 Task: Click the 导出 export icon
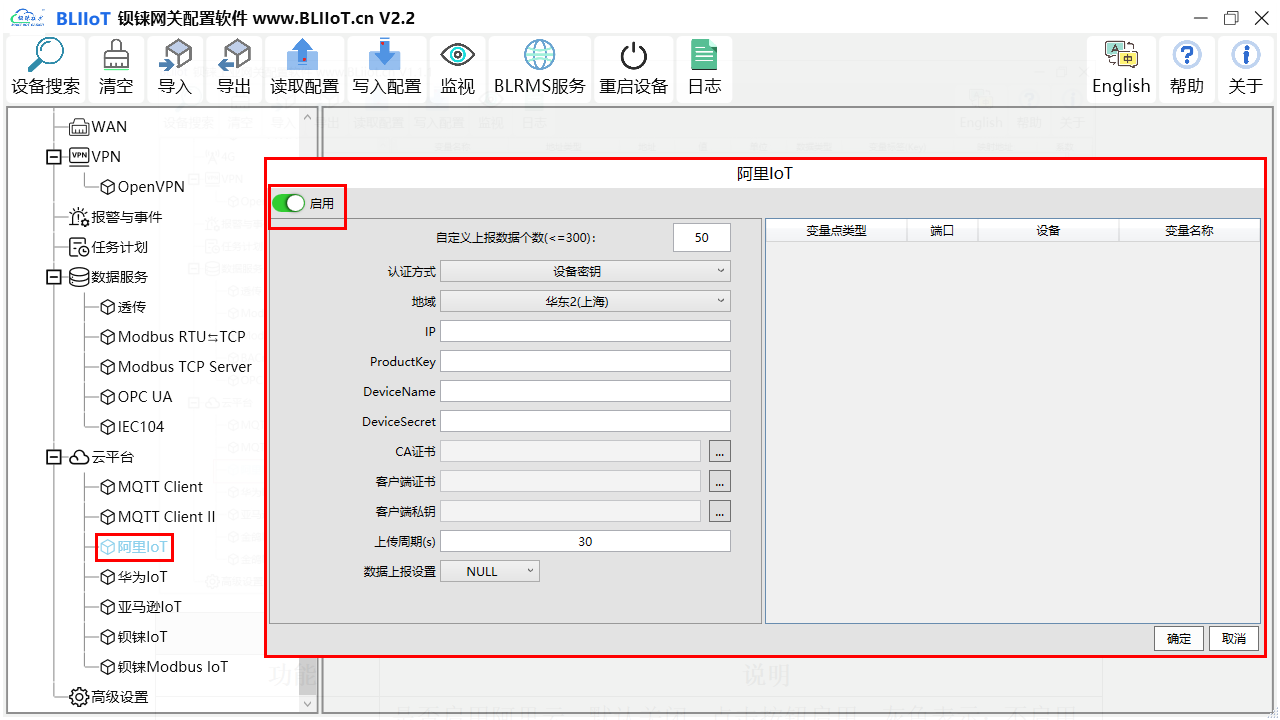(x=234, y=68)
